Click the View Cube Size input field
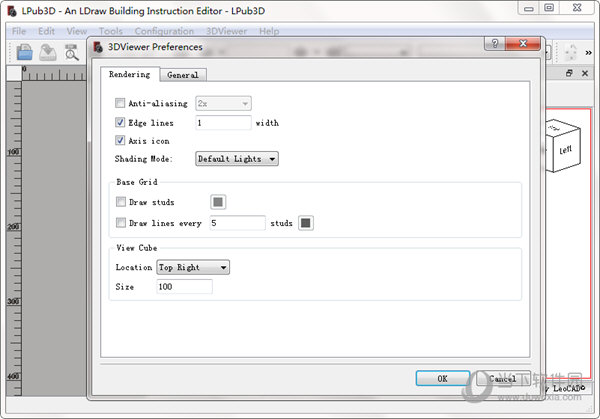The width and height of the screenshot is (600, 419). 184,287
